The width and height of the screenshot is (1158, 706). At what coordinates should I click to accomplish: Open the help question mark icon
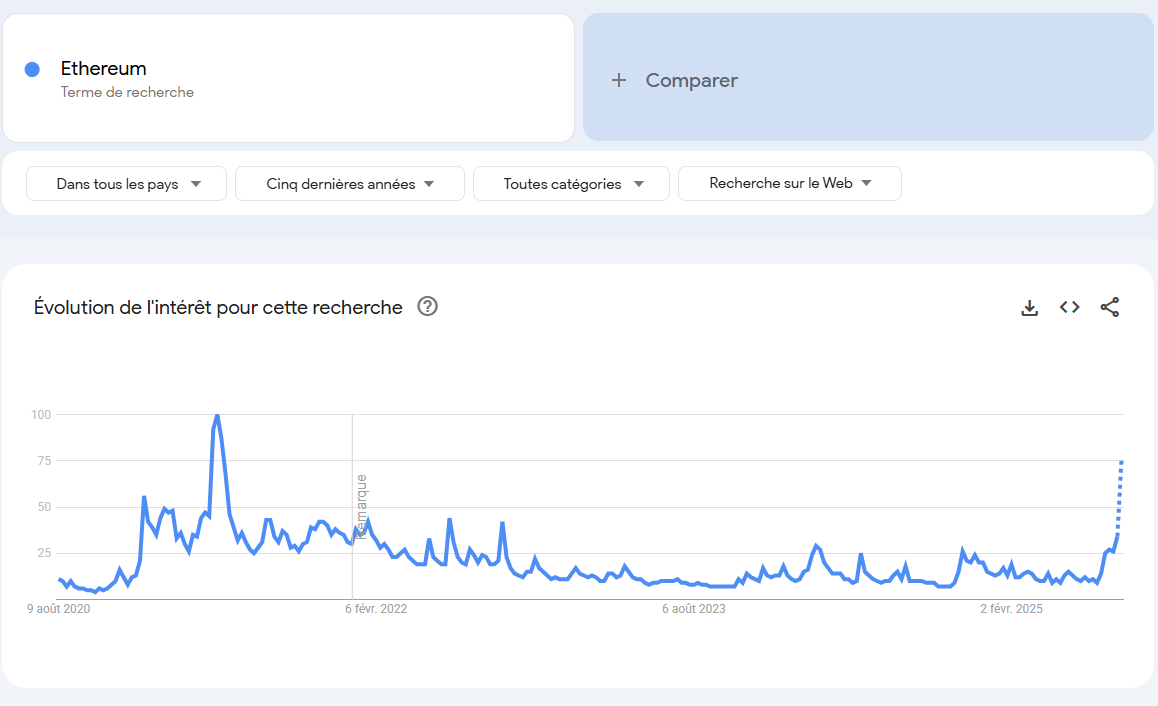coord(428,306)
